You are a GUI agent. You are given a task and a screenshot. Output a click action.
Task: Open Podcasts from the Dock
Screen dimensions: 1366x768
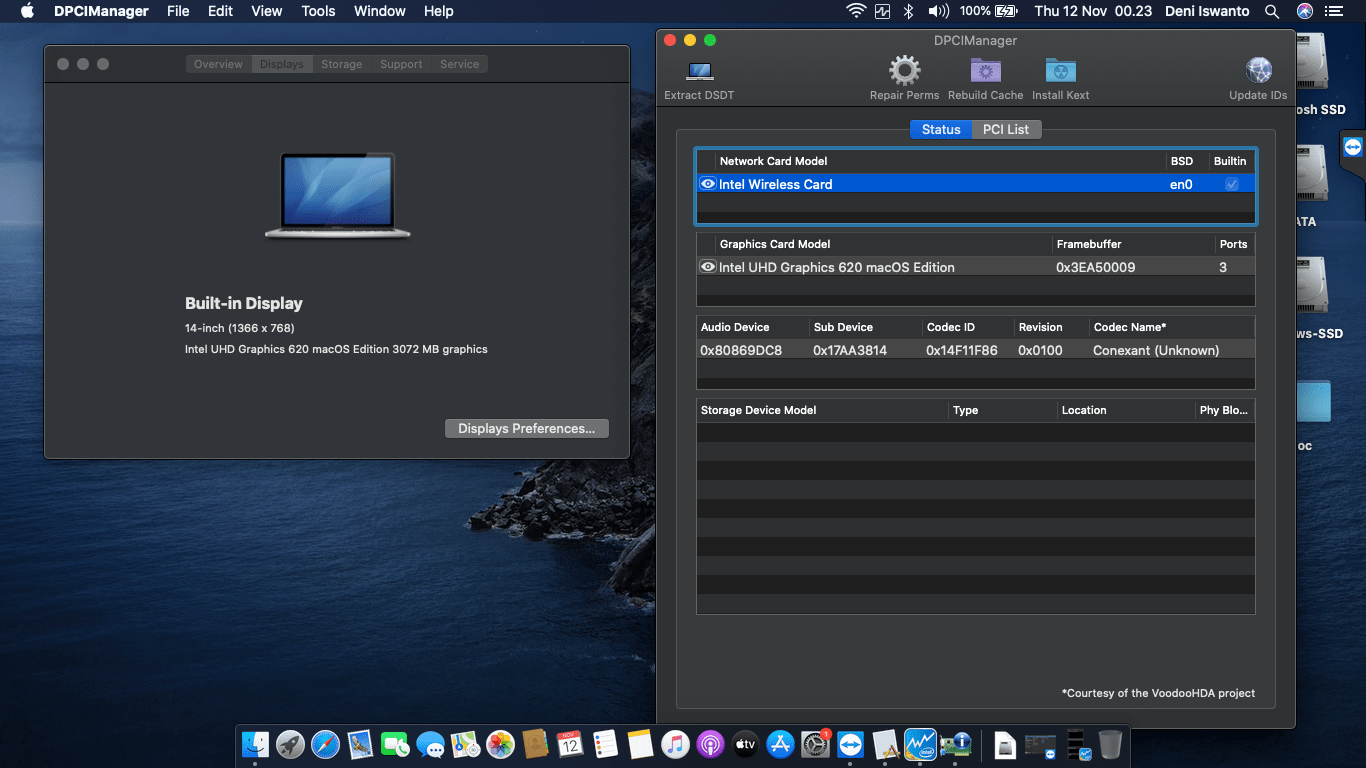710,744
